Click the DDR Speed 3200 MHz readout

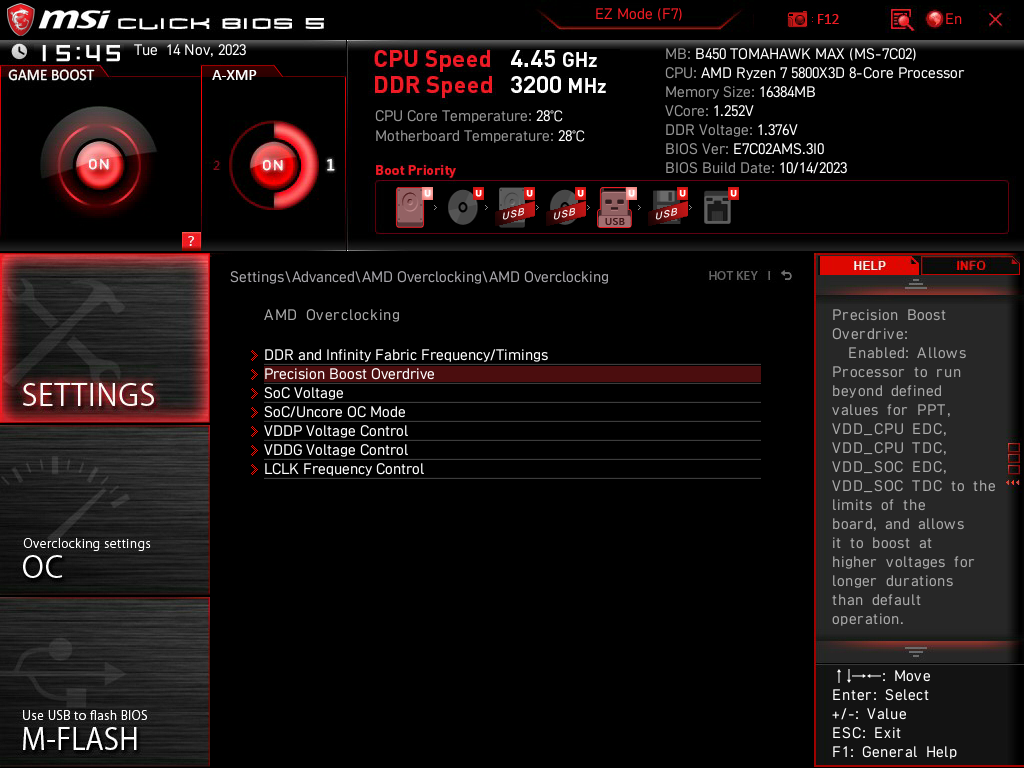(490, 86)
